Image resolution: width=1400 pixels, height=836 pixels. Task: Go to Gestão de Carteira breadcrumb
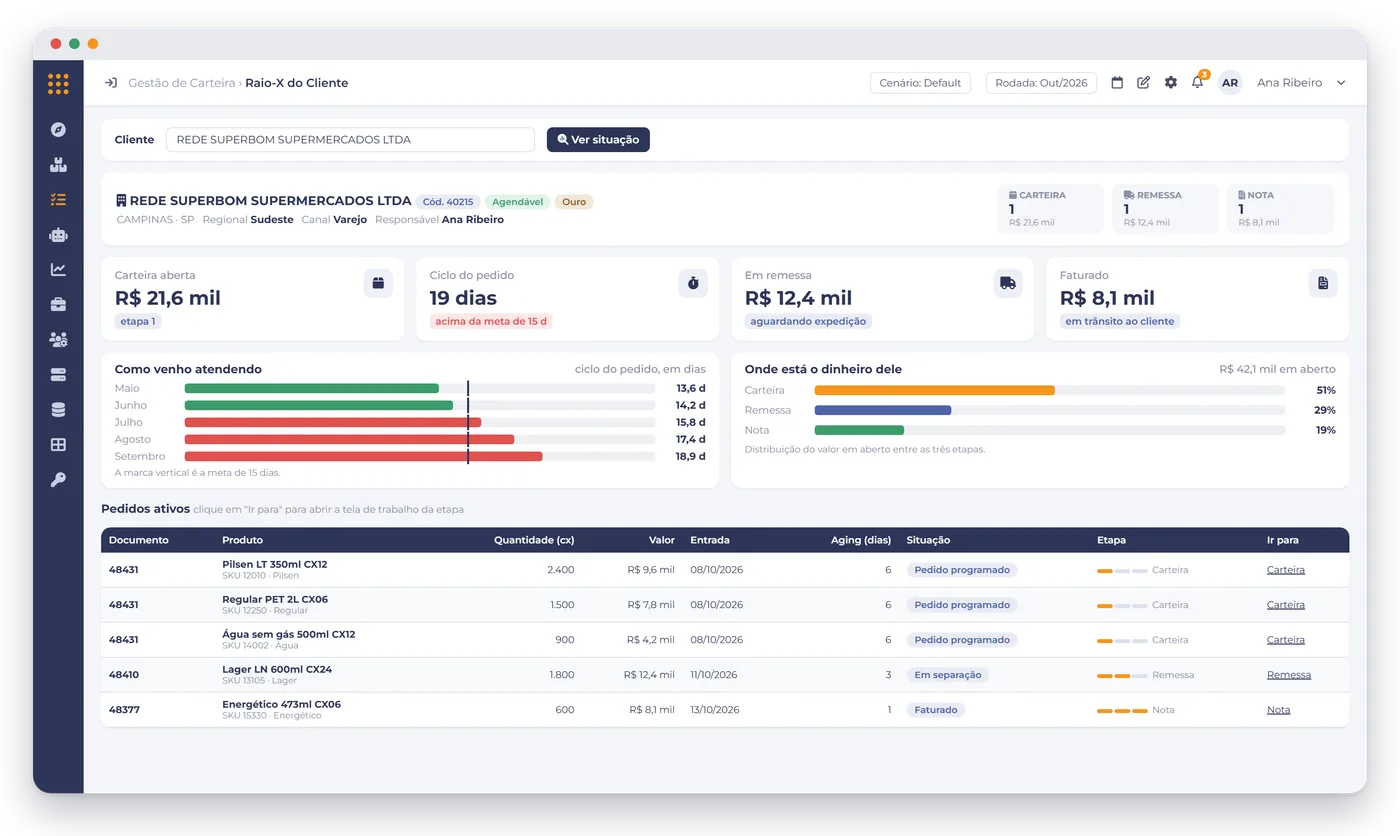182,83
